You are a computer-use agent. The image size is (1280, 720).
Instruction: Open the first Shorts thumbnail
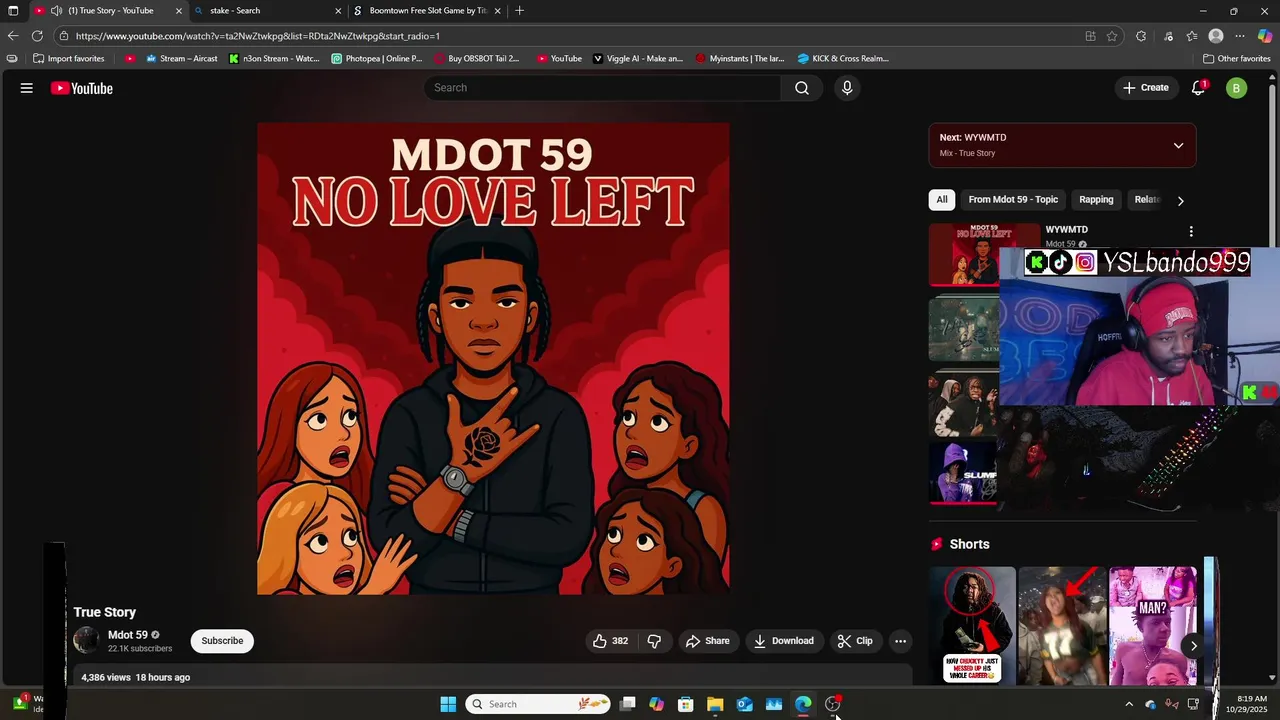point(972,625)
